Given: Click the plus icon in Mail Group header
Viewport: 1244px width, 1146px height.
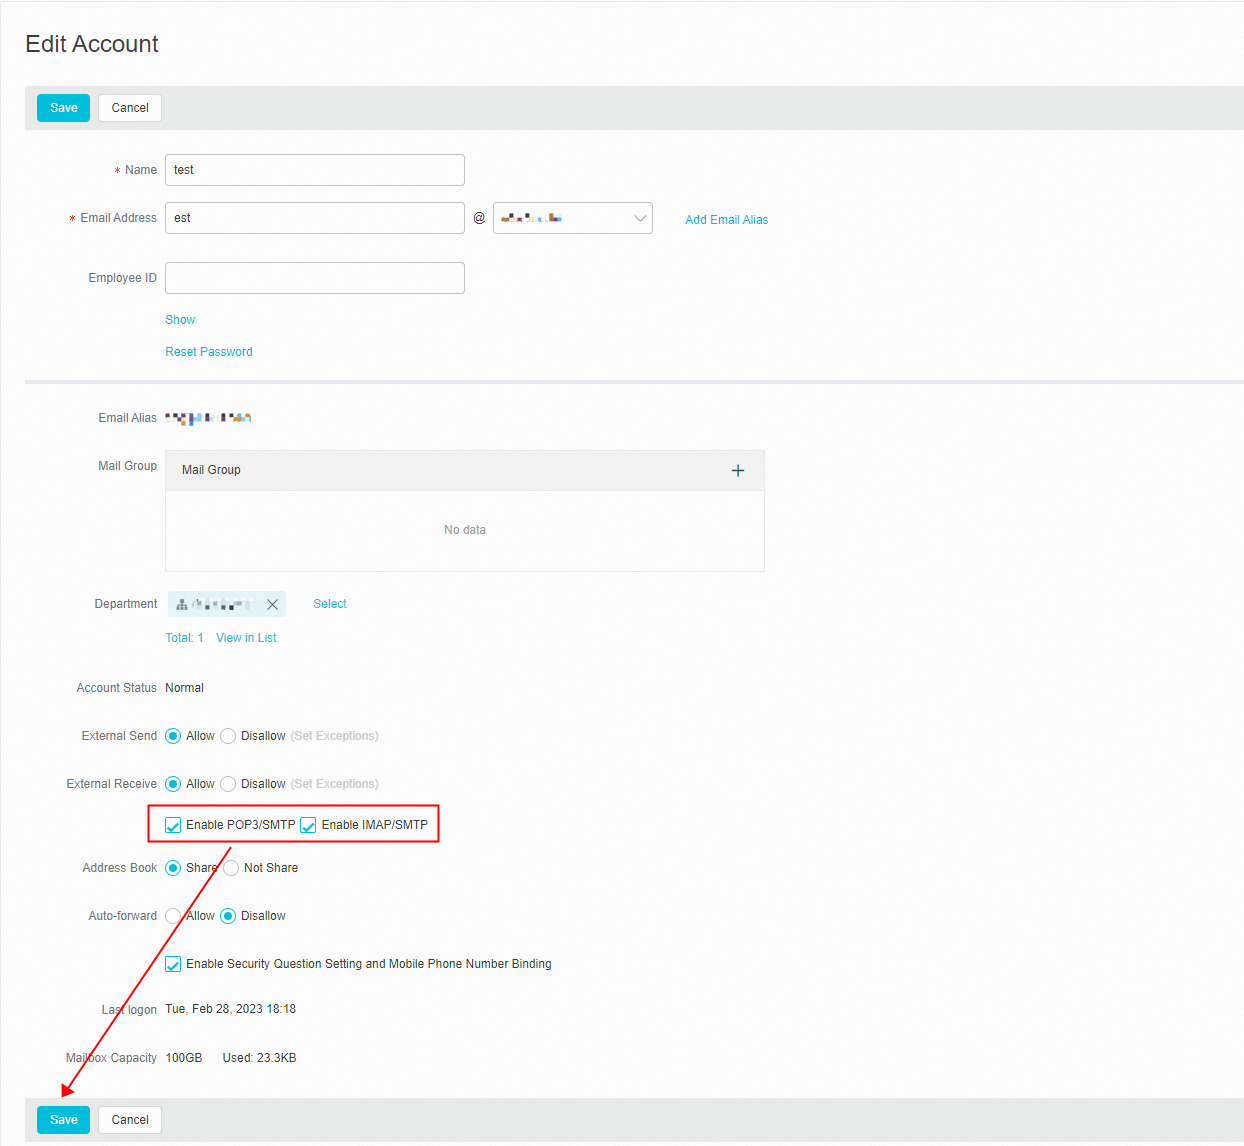Looking at the screenshot, I should pos(738,470).
